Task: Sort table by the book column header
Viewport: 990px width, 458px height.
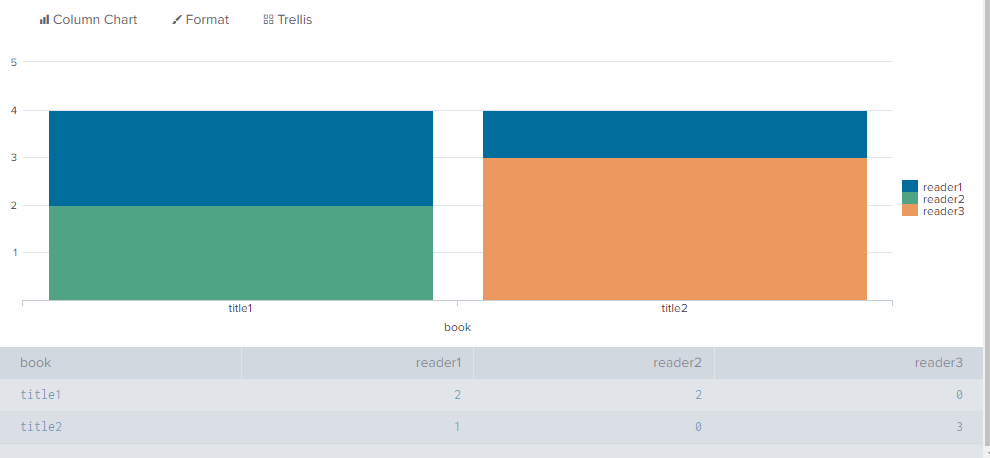Action: tap(36, 363)
